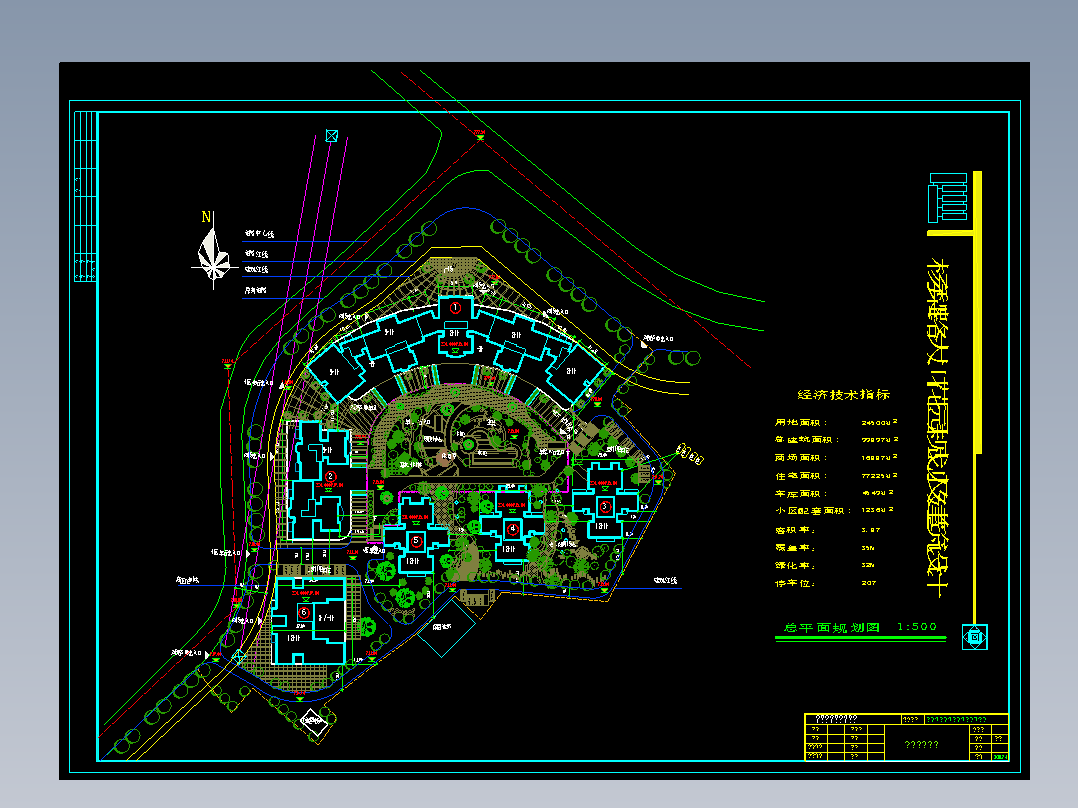The width and height of the screenshot is (1078, 808).
Task: Select the 覆盖率 label
Action: point(795,547)
